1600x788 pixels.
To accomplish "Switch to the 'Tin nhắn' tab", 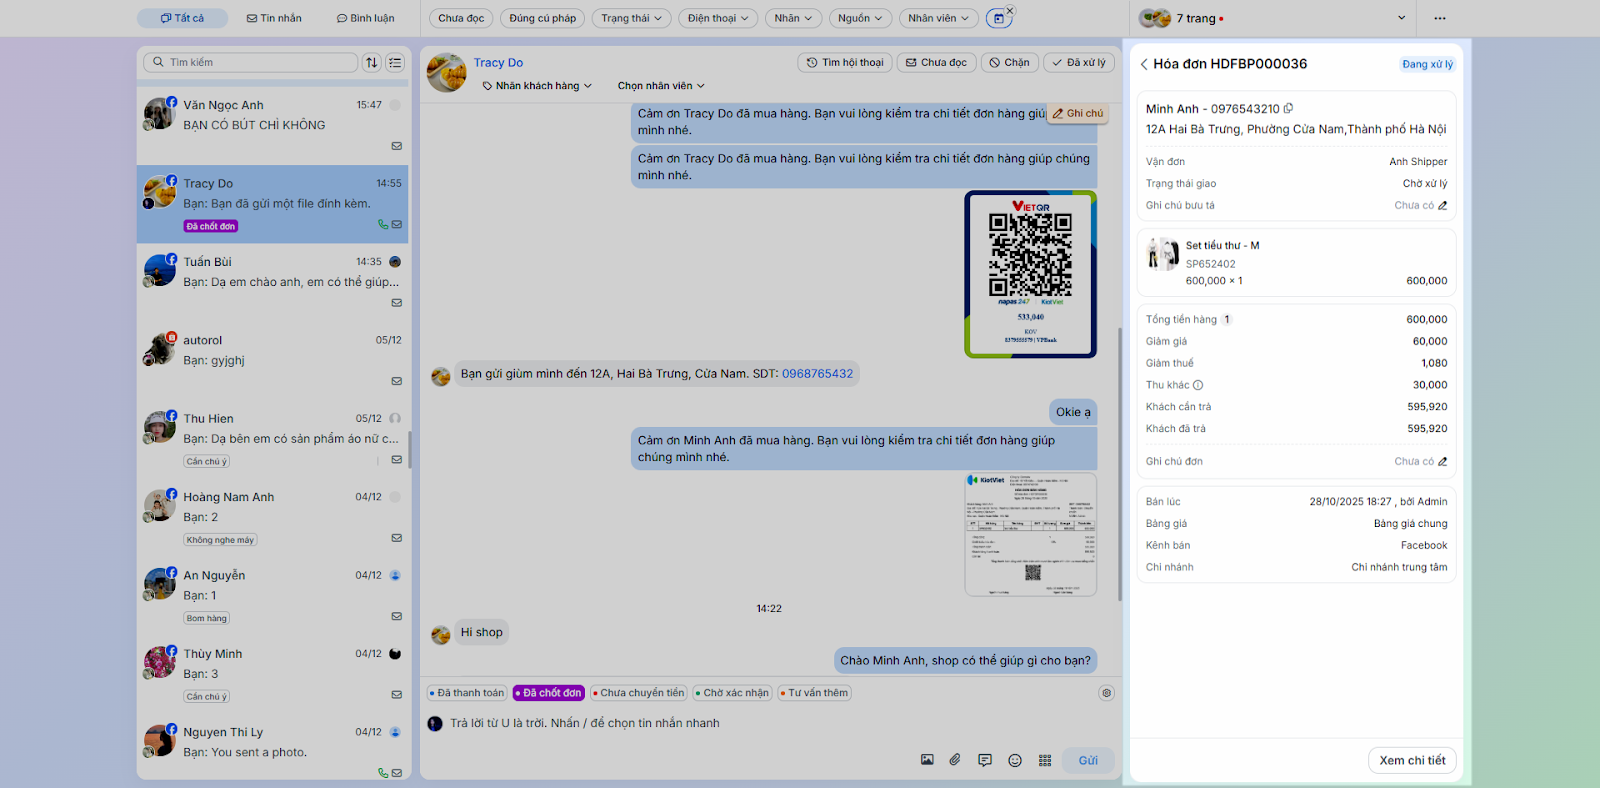I will click(274, 18).
